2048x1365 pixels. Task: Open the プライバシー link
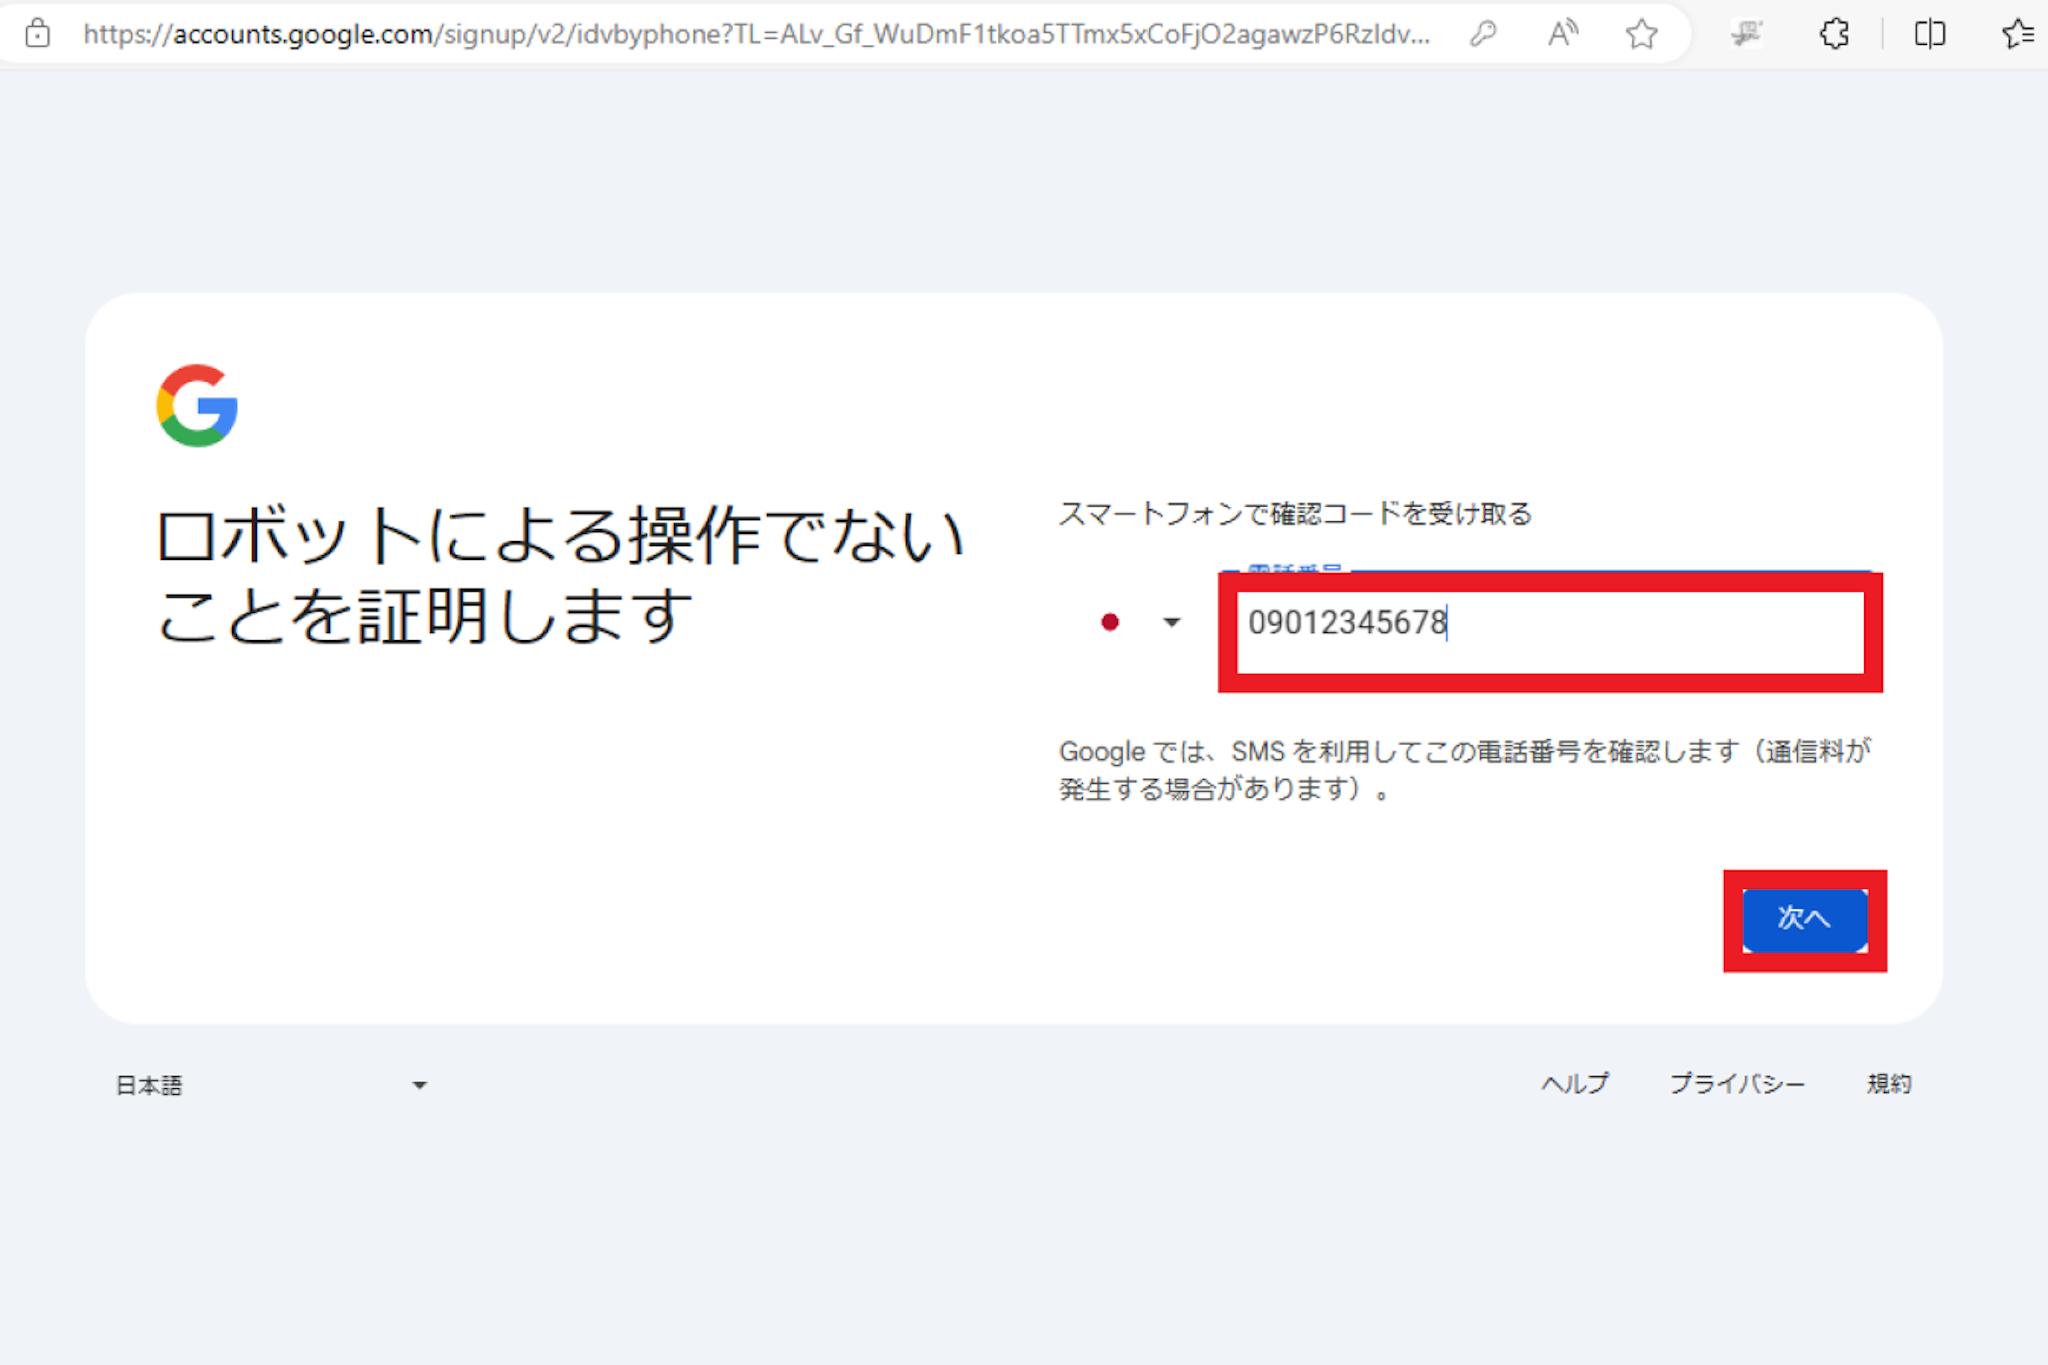(x=1737, y=1084)
